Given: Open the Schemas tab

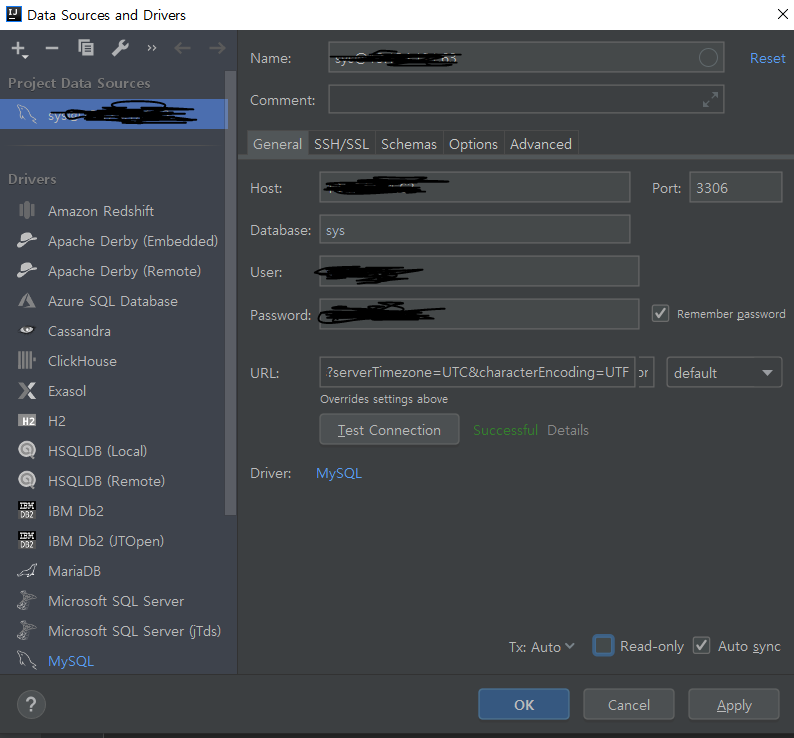Looking at the screenshot, I should tap(409, 144).
